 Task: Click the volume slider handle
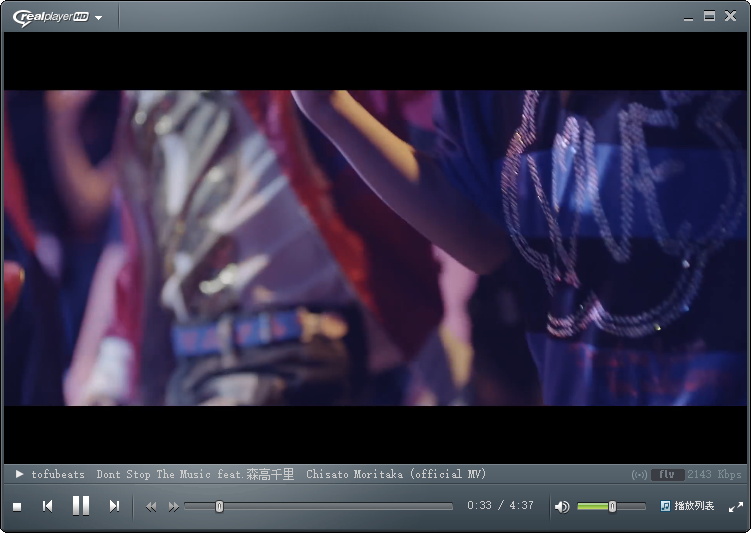(x=612, y=506)
